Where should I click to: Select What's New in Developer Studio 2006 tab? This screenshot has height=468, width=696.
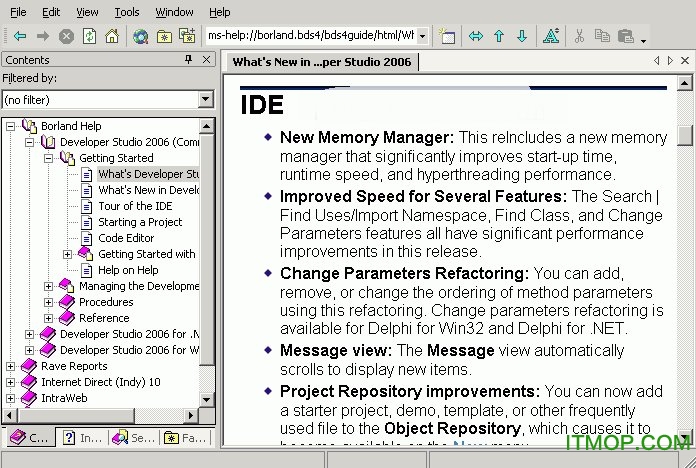pos(322,62)
